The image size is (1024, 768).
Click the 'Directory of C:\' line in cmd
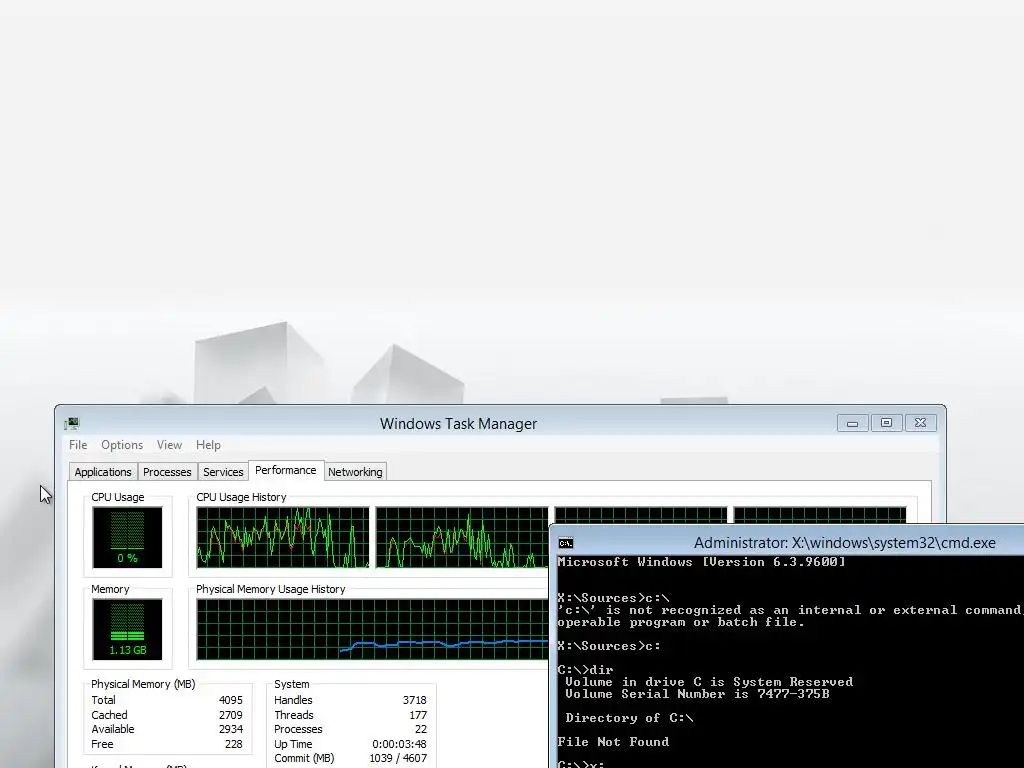pyautogui.click(x=630, y=718)
